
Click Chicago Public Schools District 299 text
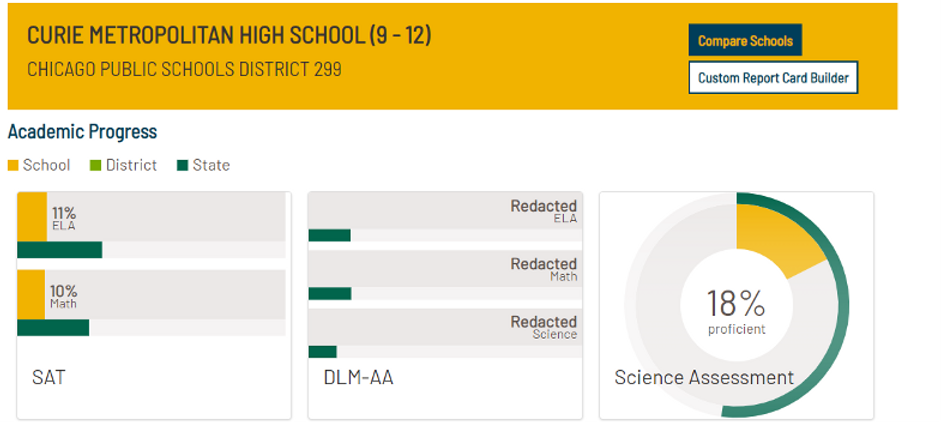point(184,70)
